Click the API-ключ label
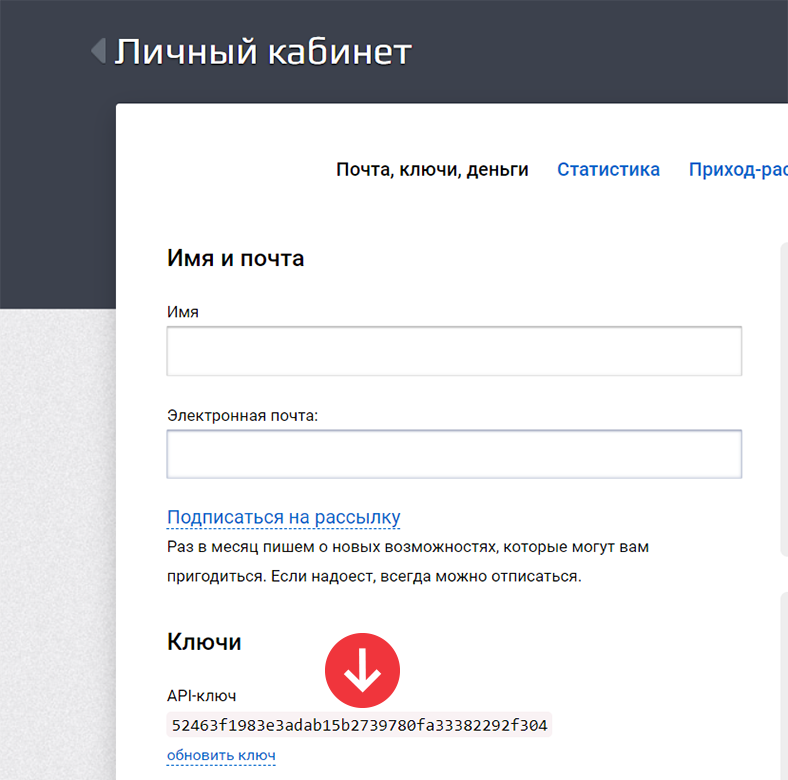Screen dimensions: 788x780 (x=202, y=696)
